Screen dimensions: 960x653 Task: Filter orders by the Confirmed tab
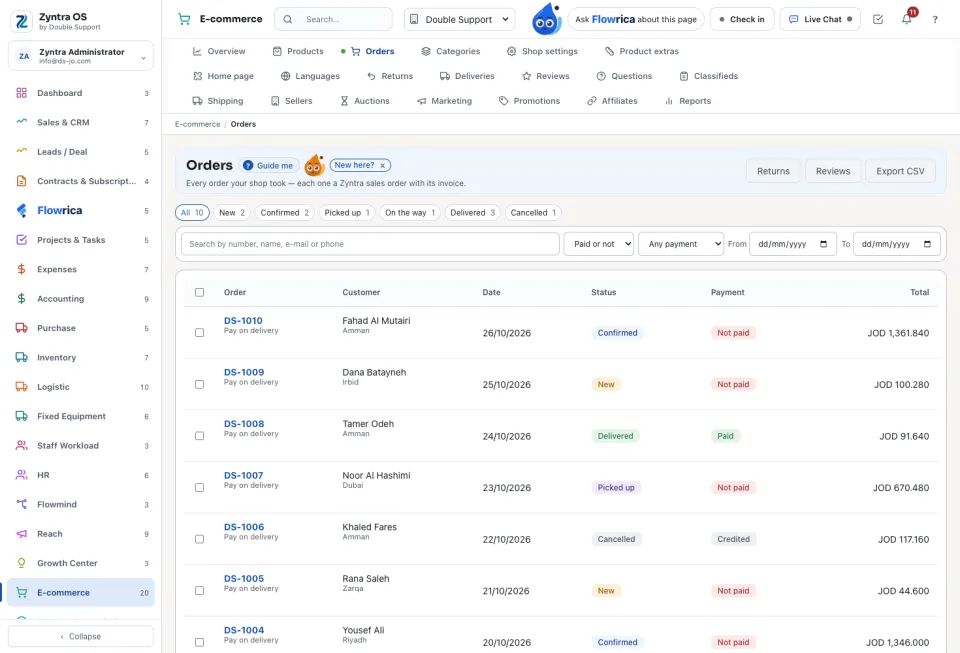[285, 213]
